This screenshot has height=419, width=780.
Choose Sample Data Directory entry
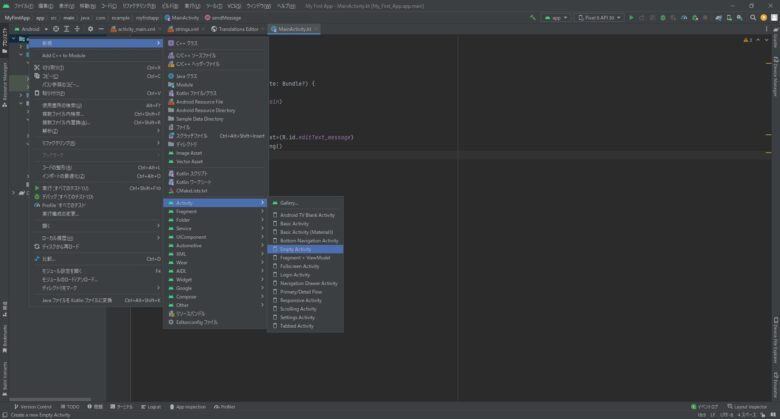(x=215, y=119)
